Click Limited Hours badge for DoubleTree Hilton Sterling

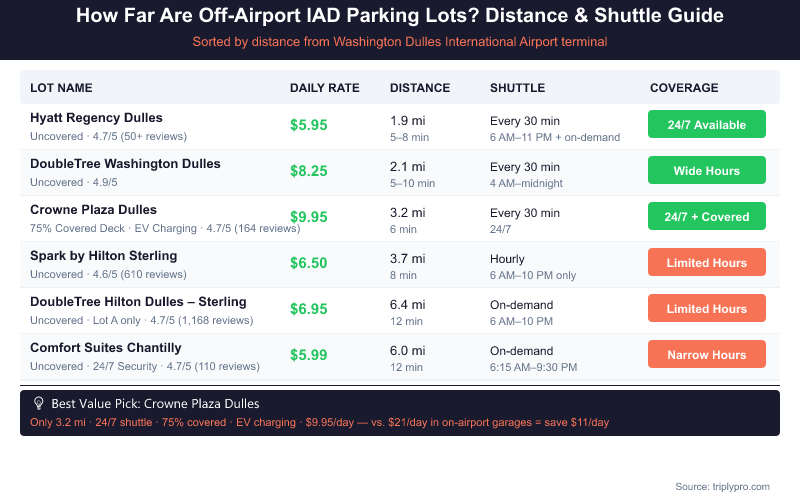[x=706, y=308]
